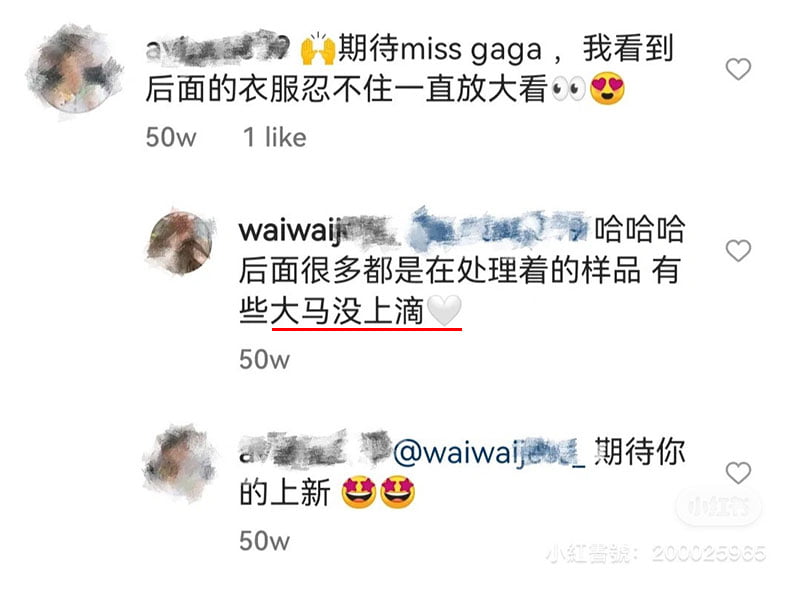Click the heart-eyes emoji after 放大看
Image resolution: width=800 pixels, height=589 pixels.
[x=607, y=89]
